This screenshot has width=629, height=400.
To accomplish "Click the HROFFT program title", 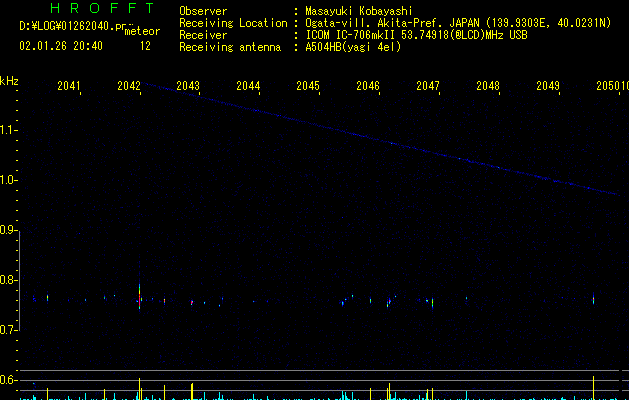I will click(x=102, y=8).
